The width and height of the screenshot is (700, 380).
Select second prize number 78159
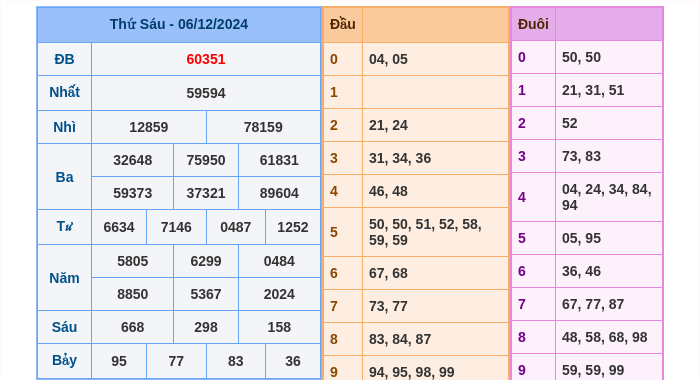pos(263,127)
